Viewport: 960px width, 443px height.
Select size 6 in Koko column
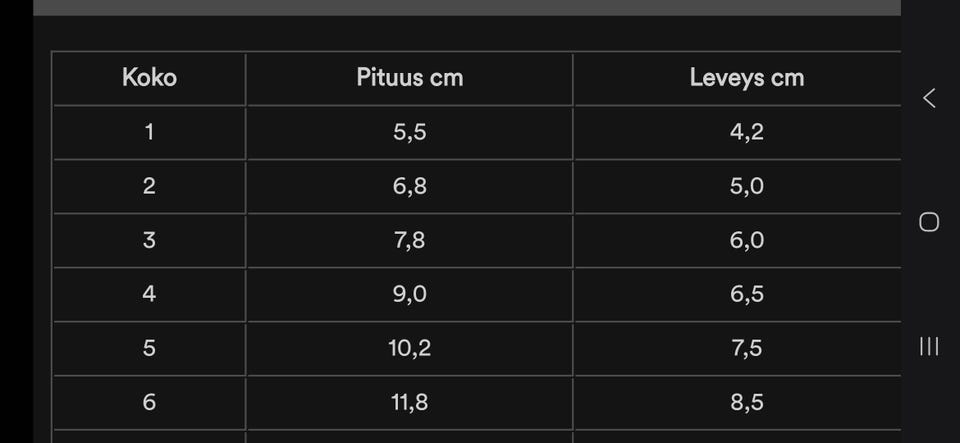point(149,402)
